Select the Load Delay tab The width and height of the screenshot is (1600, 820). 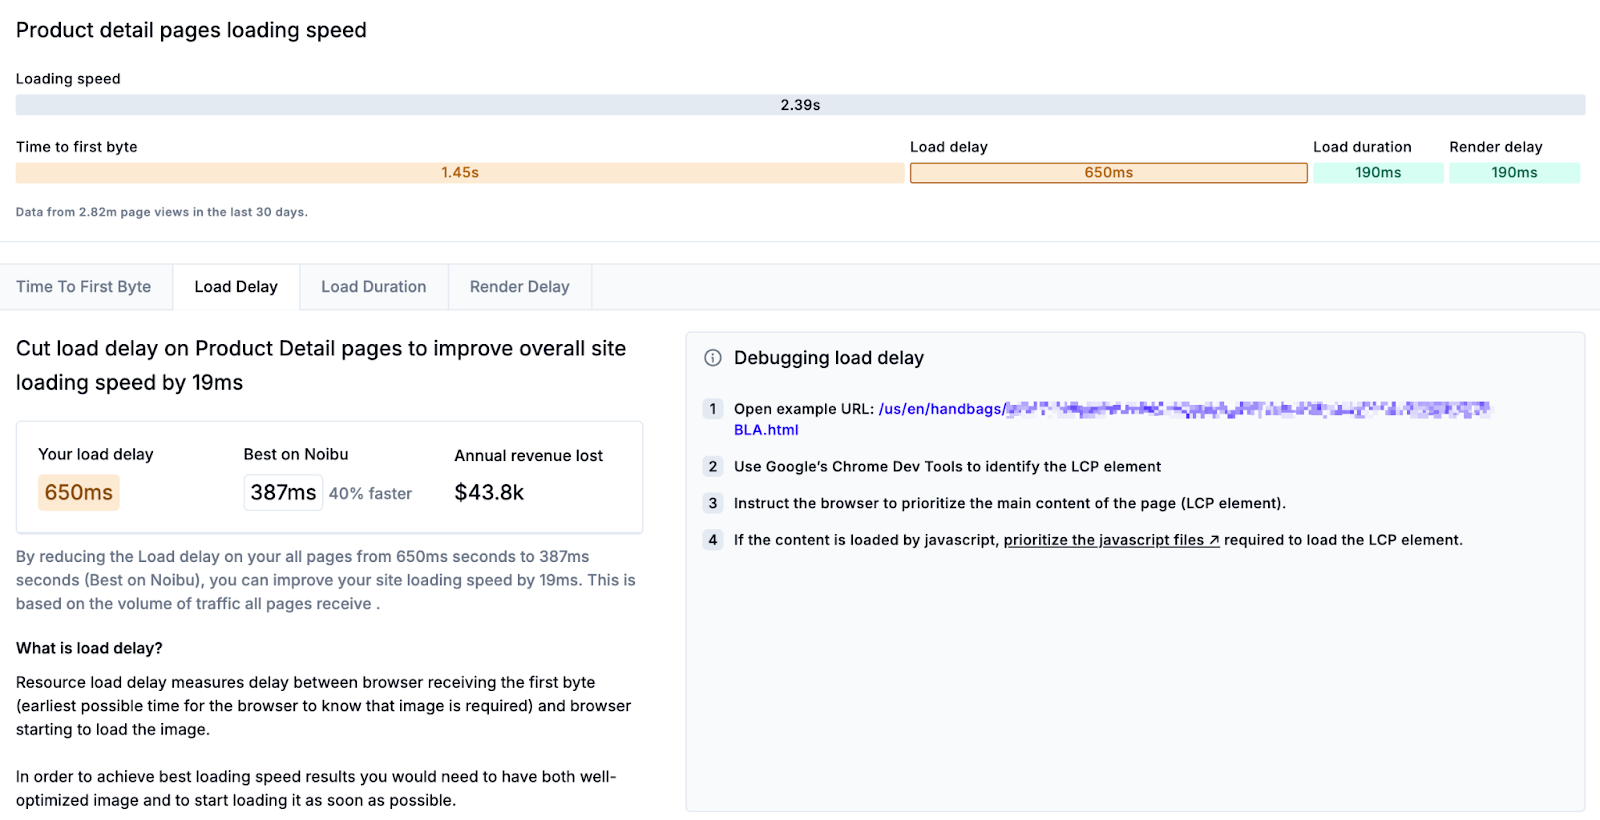click(236, 287)
